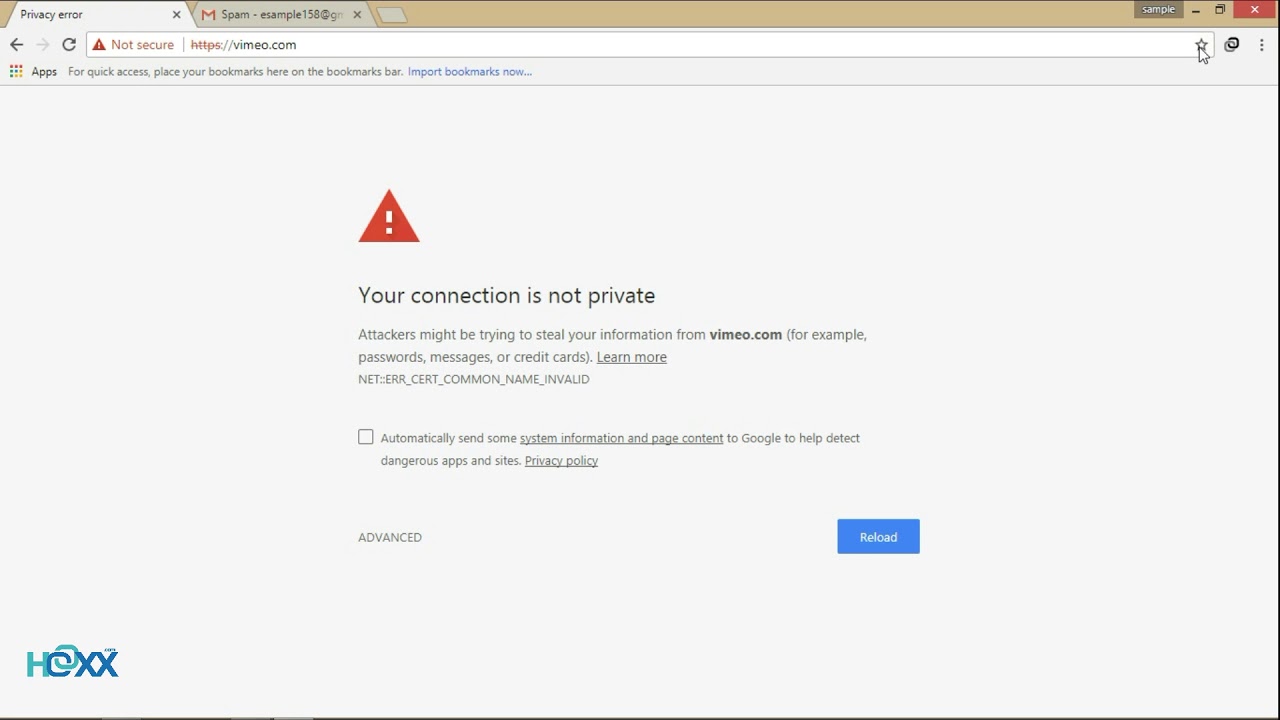This screenshot has width=1280, height=720.
Task: Click the NET::ERR_CERT_COMMON_NAME_INVALID error code
Action: click(x=474, y=379)
